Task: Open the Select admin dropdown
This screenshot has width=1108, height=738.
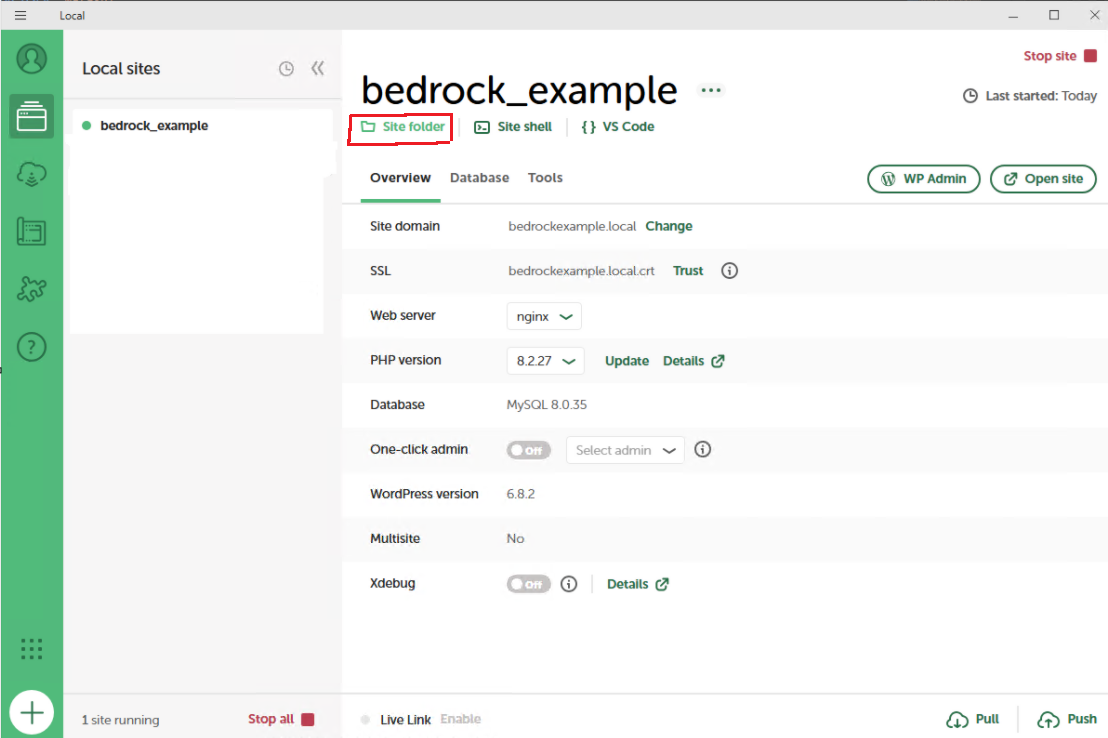Action: click(625, 450)
